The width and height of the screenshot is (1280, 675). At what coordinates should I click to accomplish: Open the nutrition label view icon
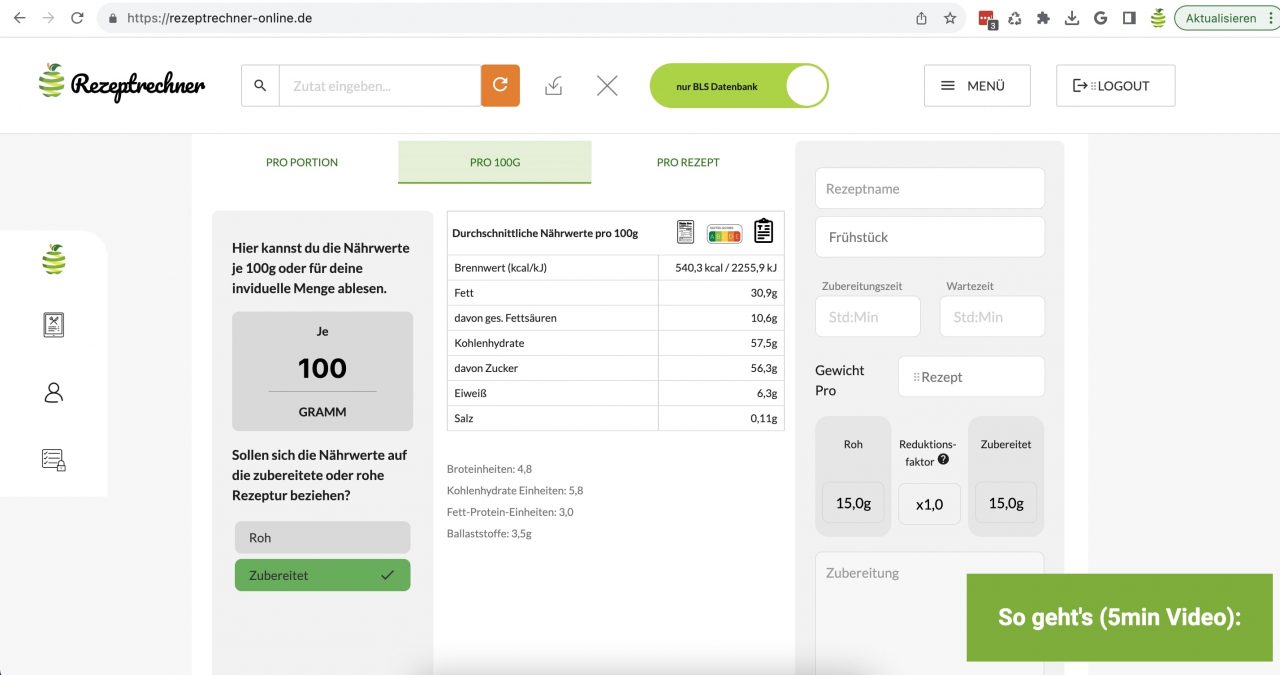[685, 231]
